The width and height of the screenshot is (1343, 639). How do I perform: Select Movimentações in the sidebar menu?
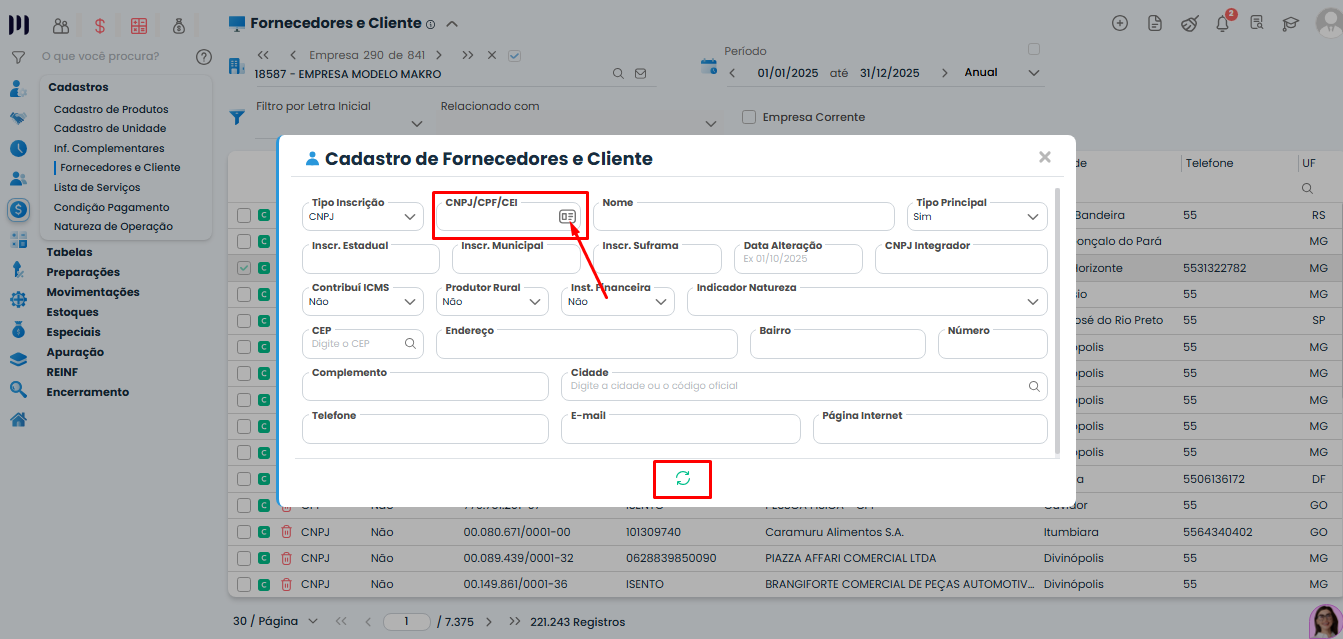(93, 292)
